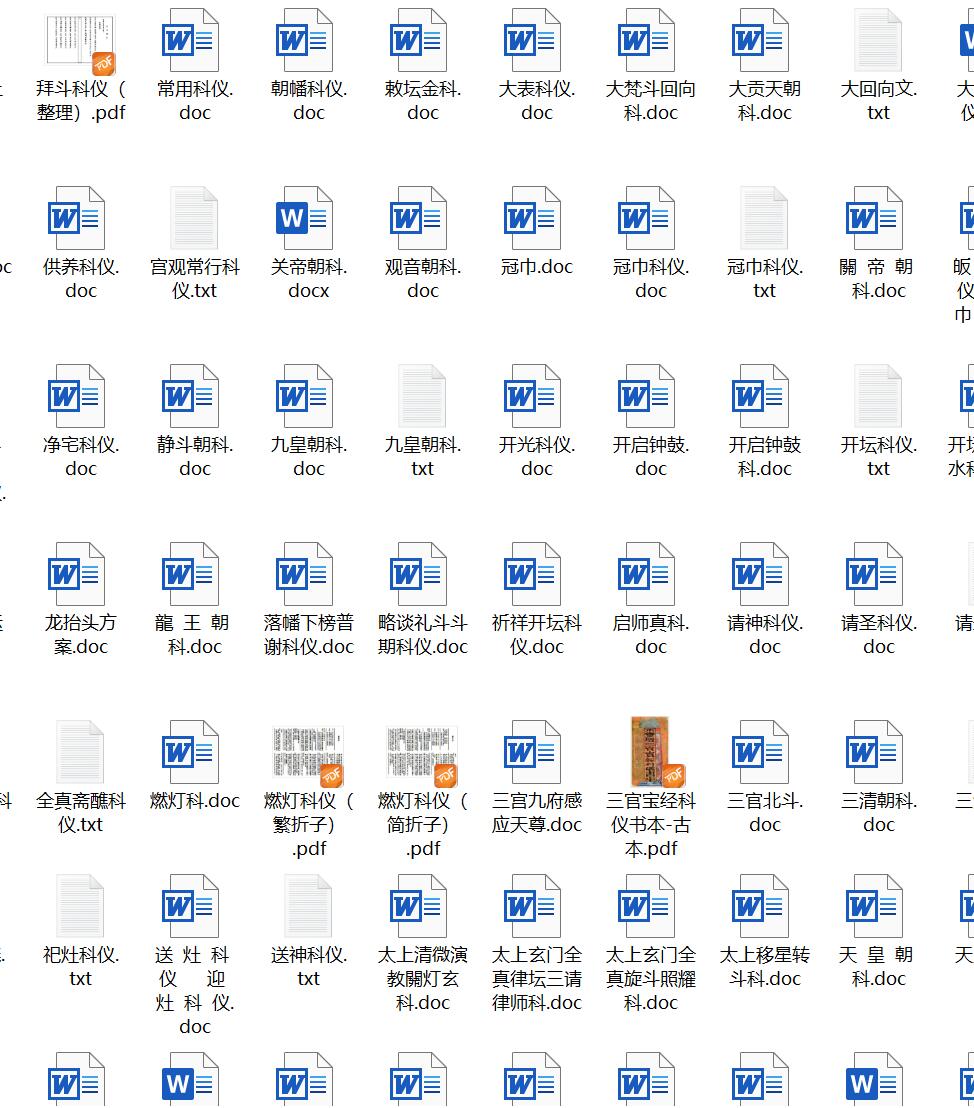Select the 龙抬头方案.doc icon
This screenshot has width=974, height=1108.
pos(77,574)
